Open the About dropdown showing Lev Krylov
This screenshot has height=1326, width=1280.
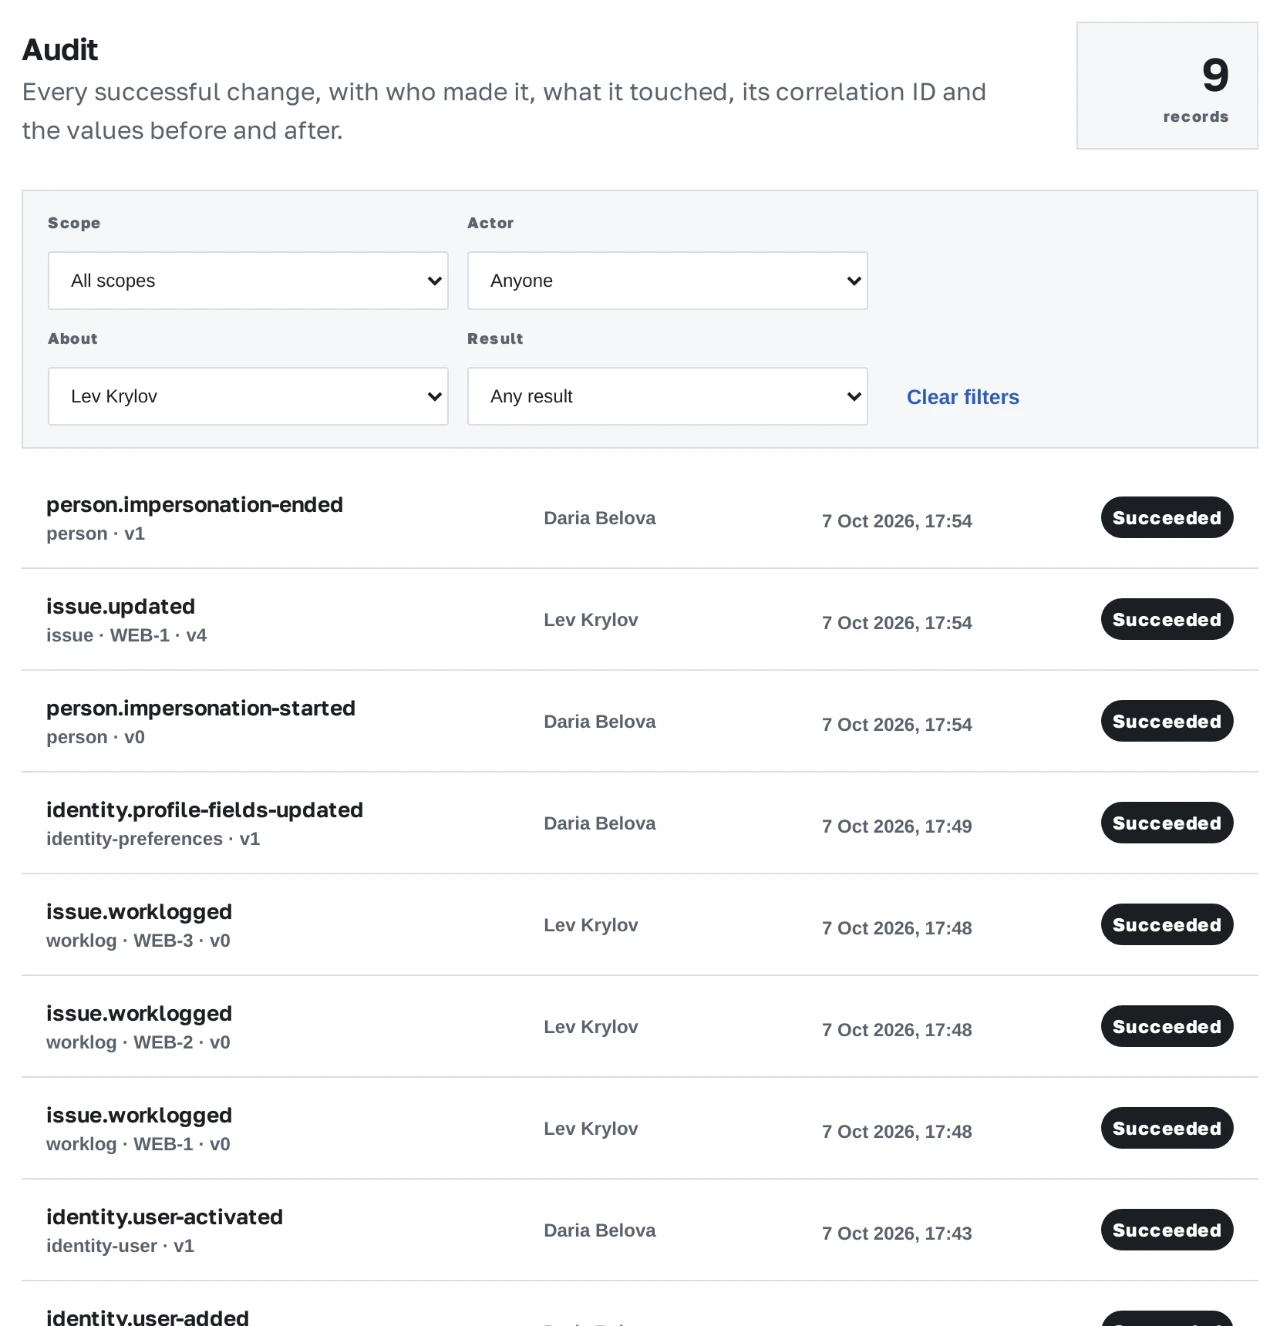click(x=248, y=397)
